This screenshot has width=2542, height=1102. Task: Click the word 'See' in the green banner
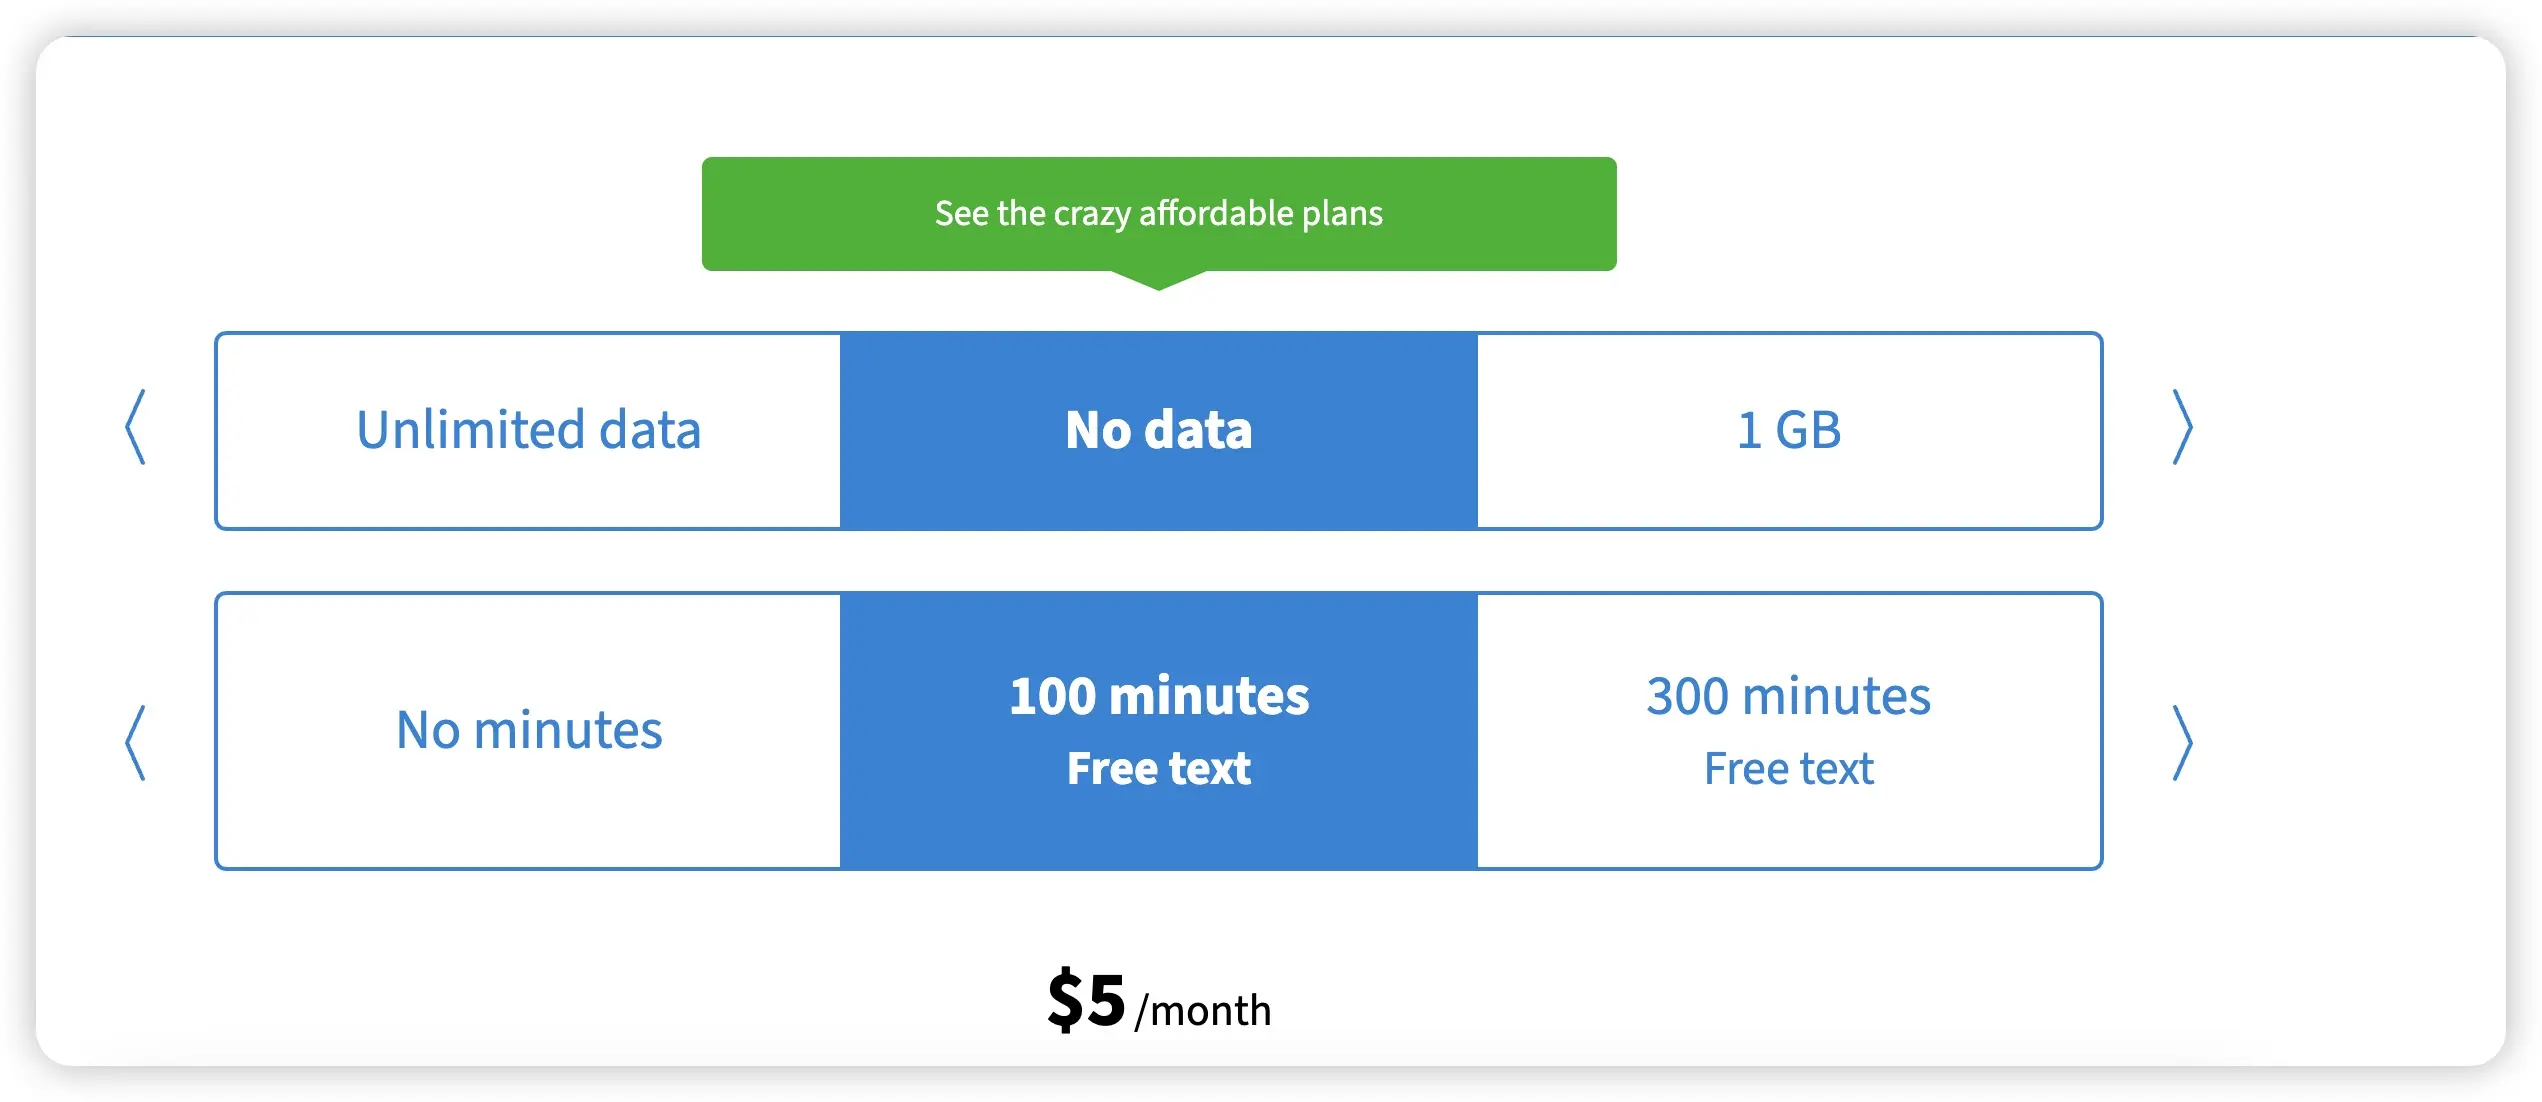click(961, 213)
